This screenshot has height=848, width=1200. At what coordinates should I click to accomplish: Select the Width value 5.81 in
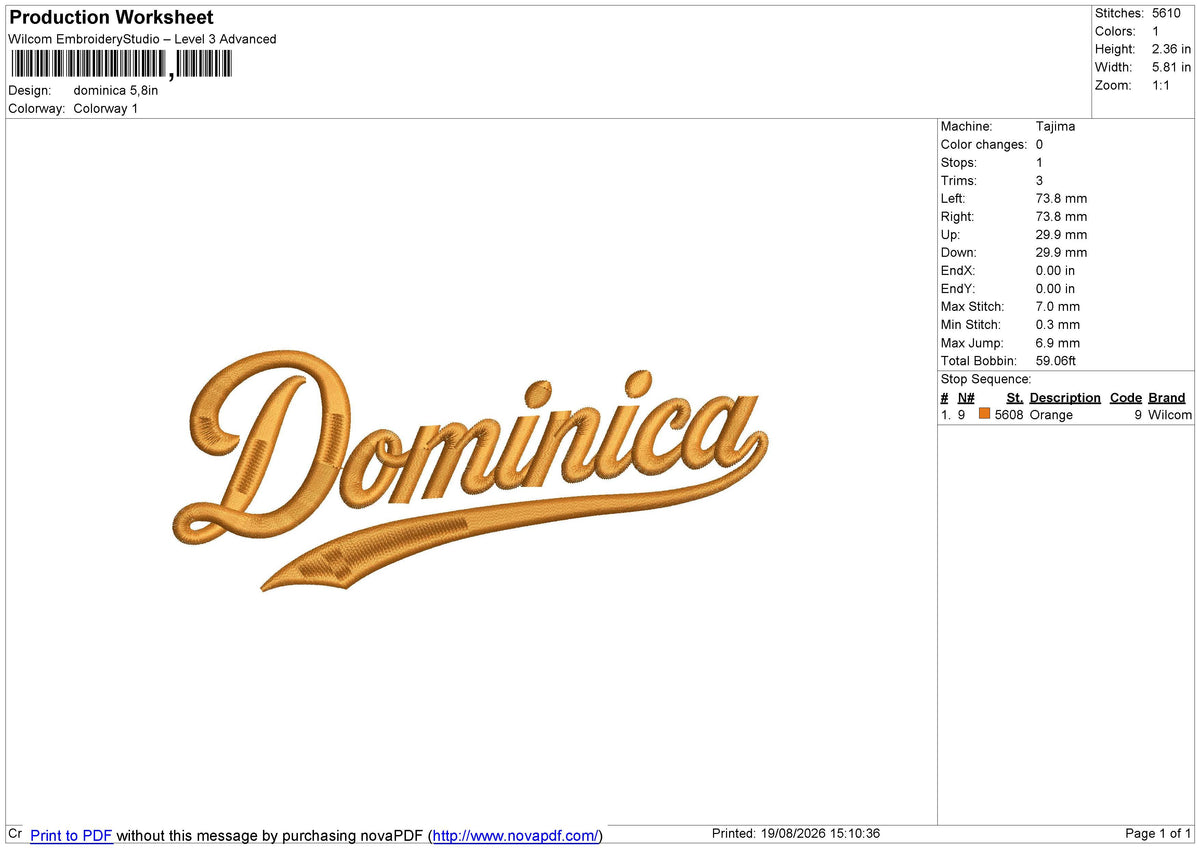click(x=1171, y=67)
